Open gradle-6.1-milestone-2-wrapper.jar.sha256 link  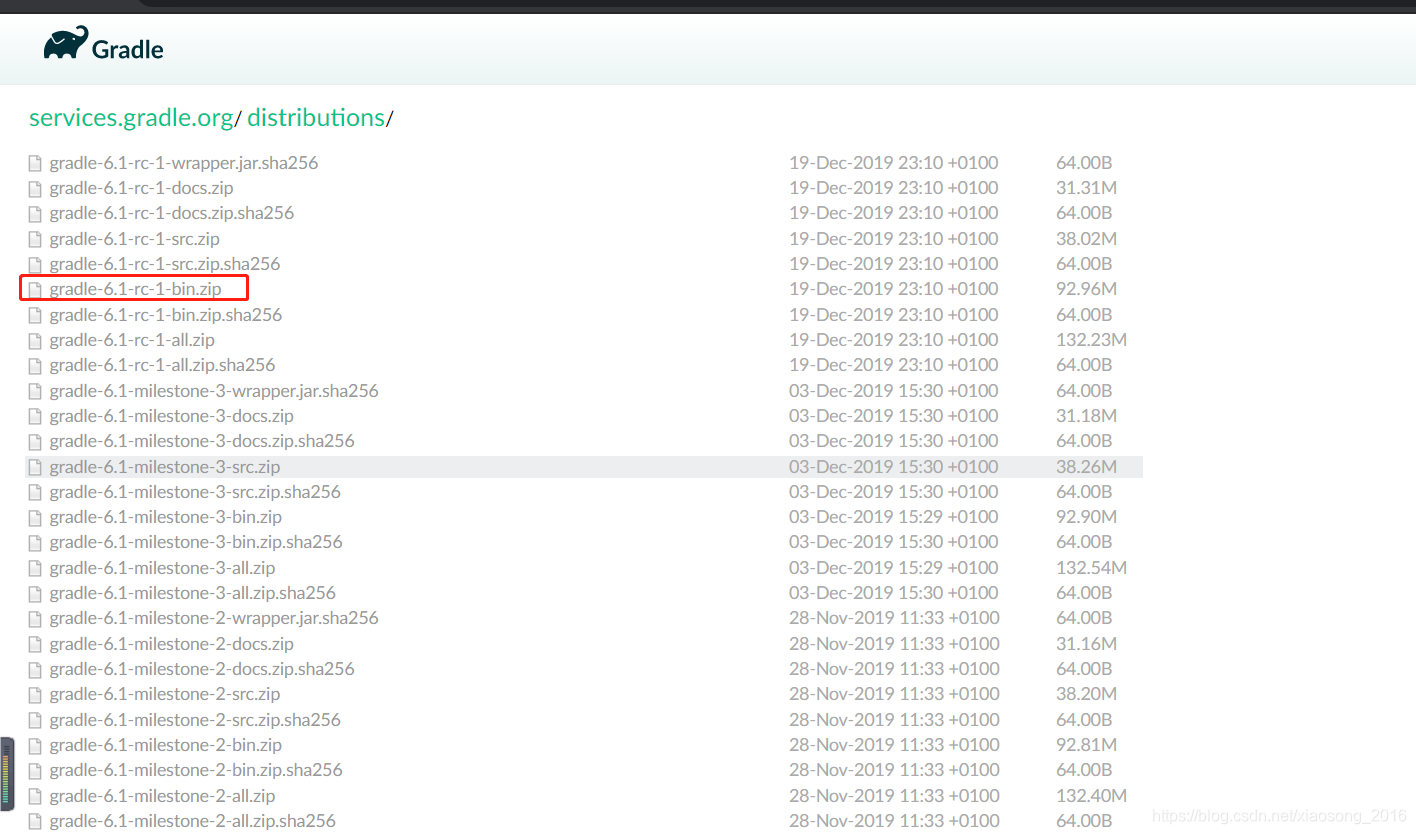(x=214, y=618)
